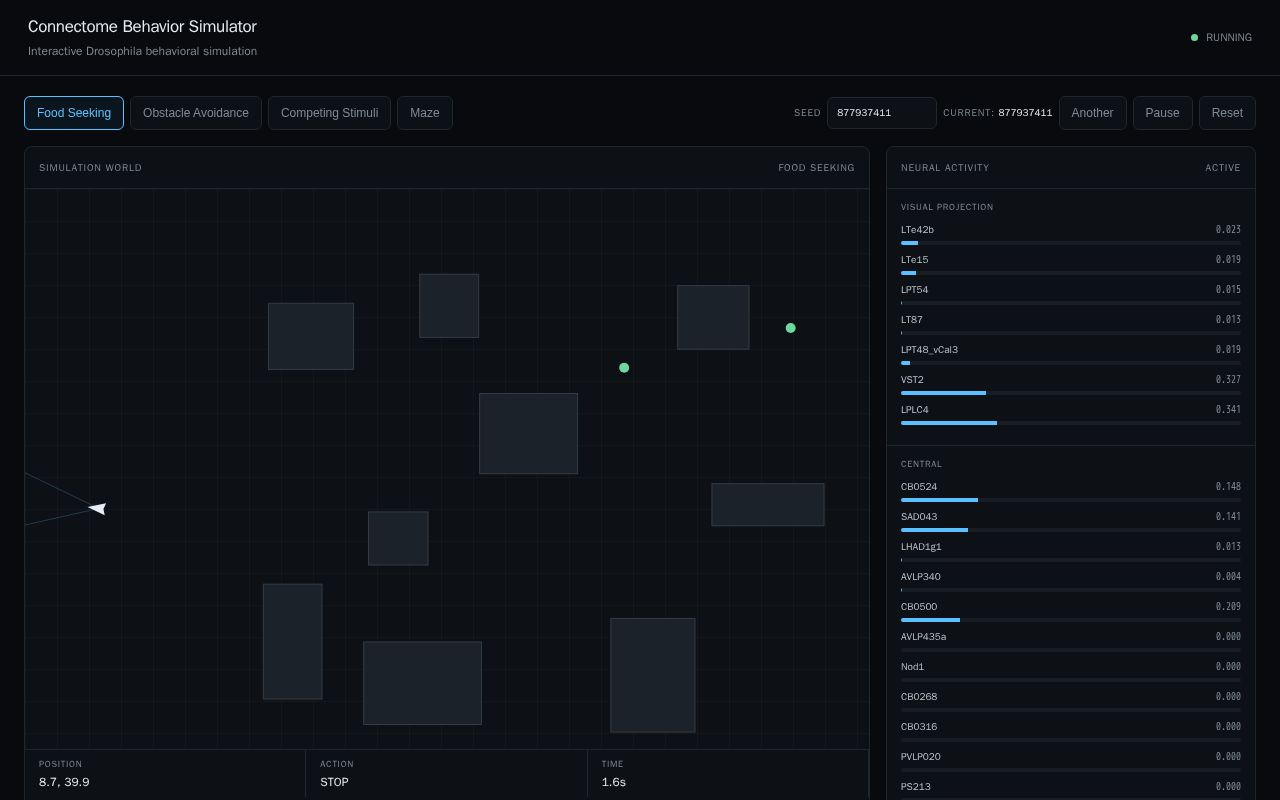The width and height of the screenshot is (1280, 800).
Task: Click the green RUNNING status dot
Action: tap(1194, 38)
